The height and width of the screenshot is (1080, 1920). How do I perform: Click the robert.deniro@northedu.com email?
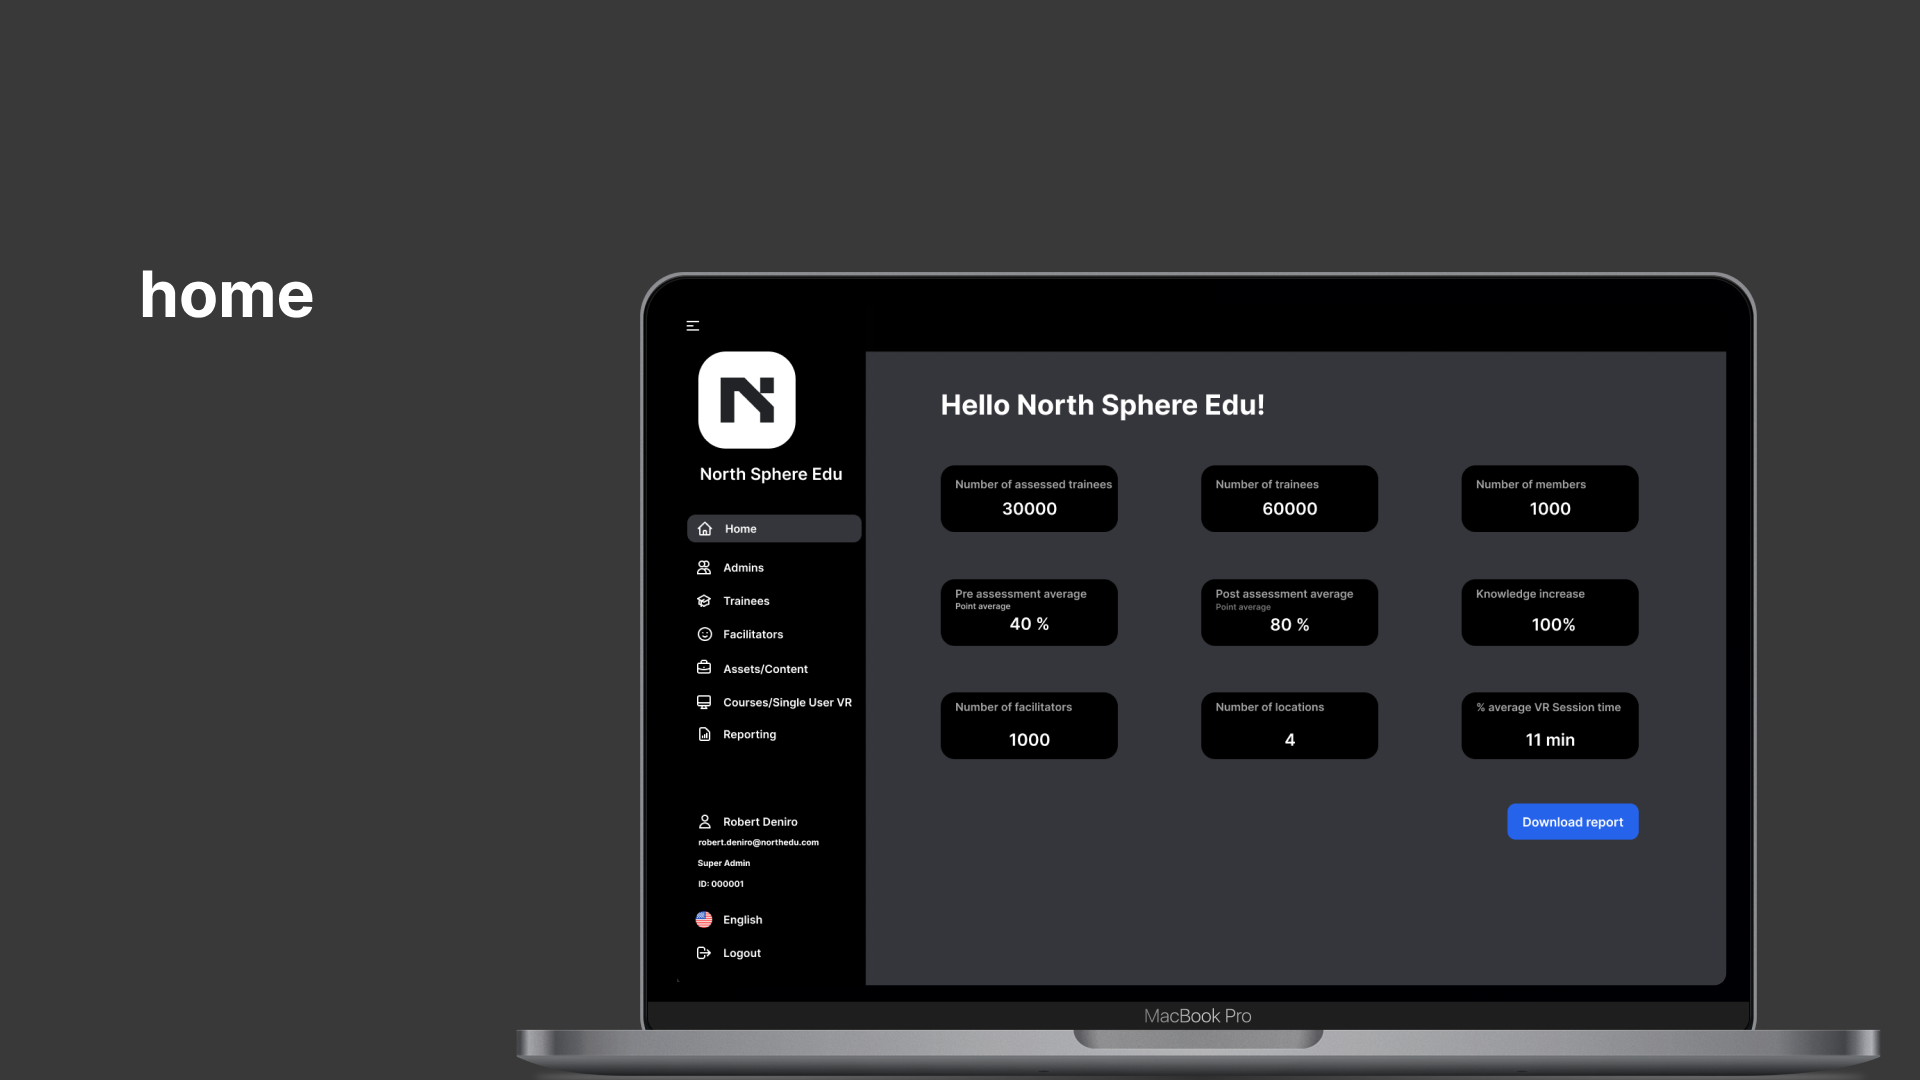pyautogui.click(x=758, y=843)
